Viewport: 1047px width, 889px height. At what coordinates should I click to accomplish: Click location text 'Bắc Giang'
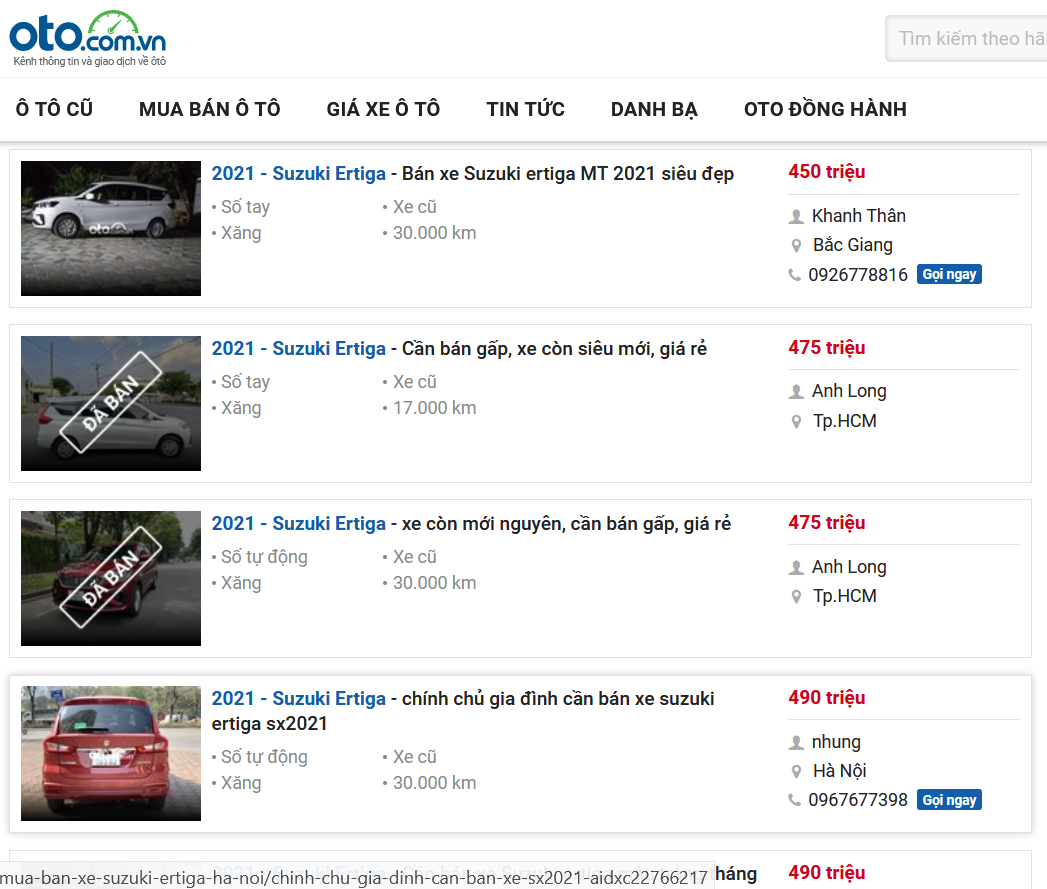(853, 245)
